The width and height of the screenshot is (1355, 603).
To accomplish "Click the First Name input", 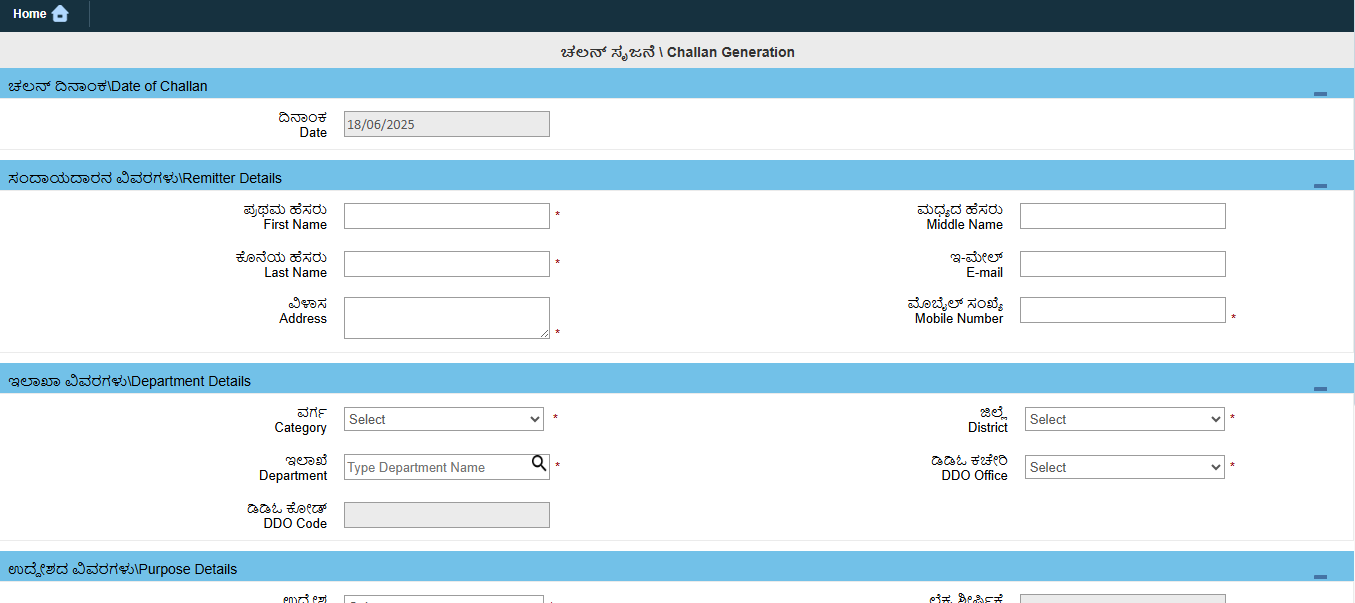I will click(x=446, y=215).
